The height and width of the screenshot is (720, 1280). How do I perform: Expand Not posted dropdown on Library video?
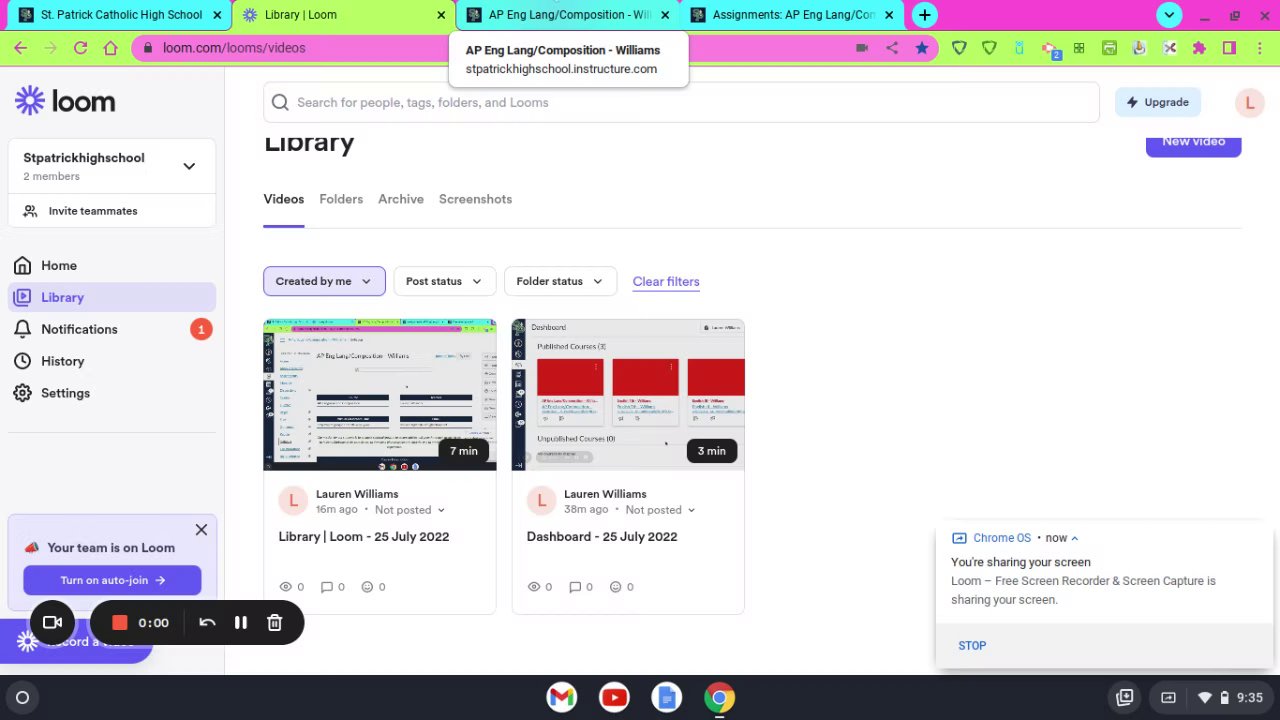pyautogui.click(x=410, y=510)
